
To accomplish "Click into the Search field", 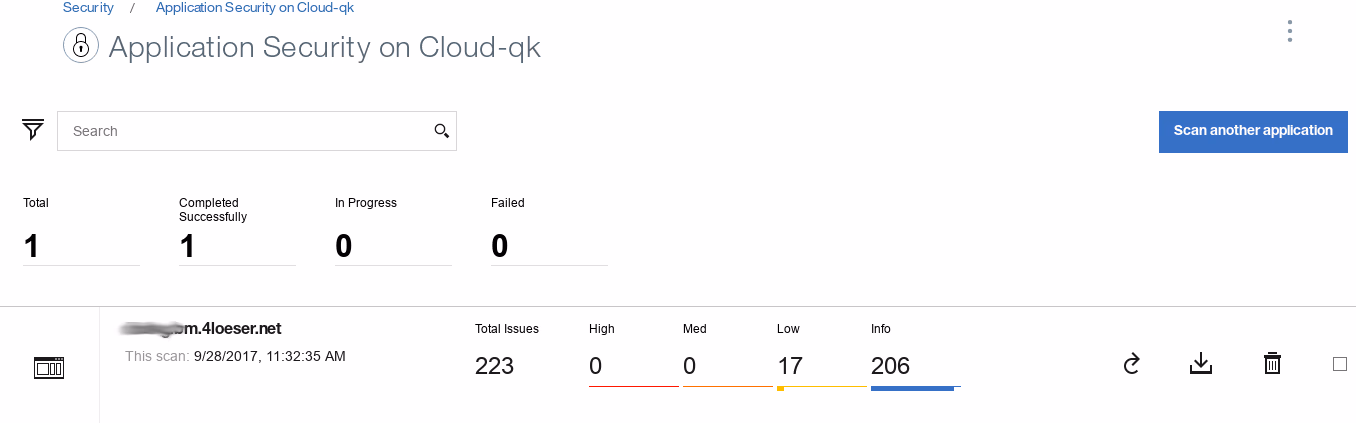I will [245, 131].
